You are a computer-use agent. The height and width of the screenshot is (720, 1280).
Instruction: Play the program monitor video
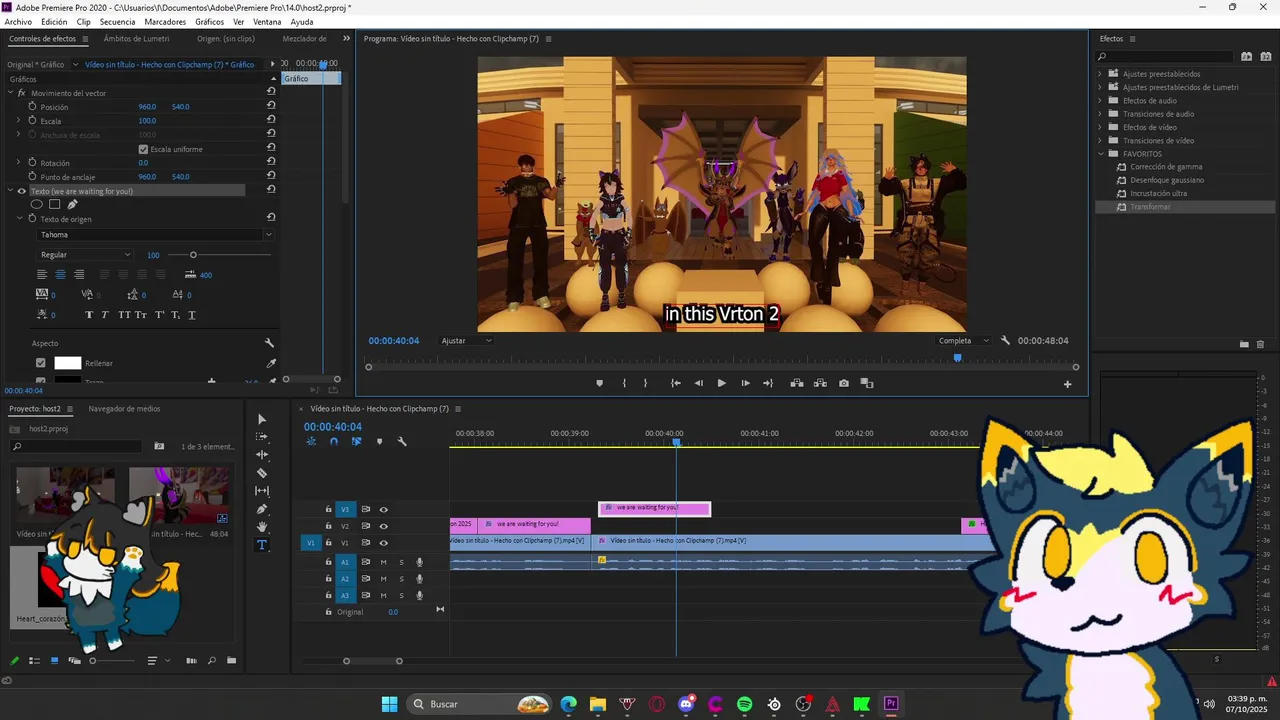point(721,383)
